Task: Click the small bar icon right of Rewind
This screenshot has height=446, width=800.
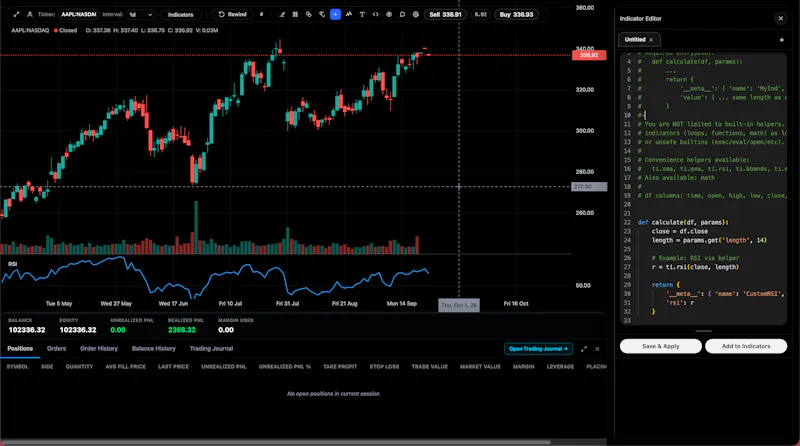Action: (261, 14)
